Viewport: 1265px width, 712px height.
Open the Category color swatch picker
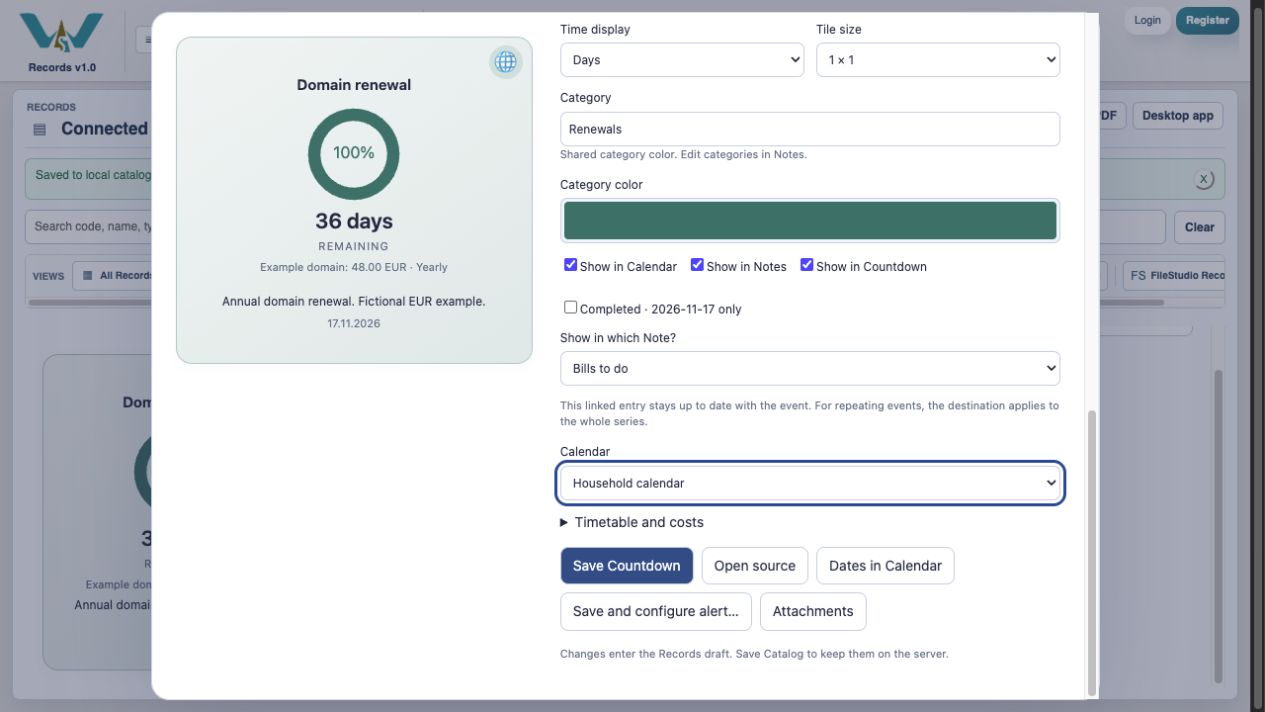(810, 220)
